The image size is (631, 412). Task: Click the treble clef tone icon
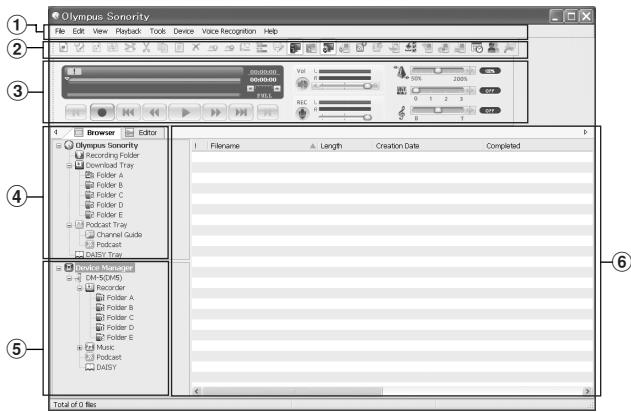point(402,112)
